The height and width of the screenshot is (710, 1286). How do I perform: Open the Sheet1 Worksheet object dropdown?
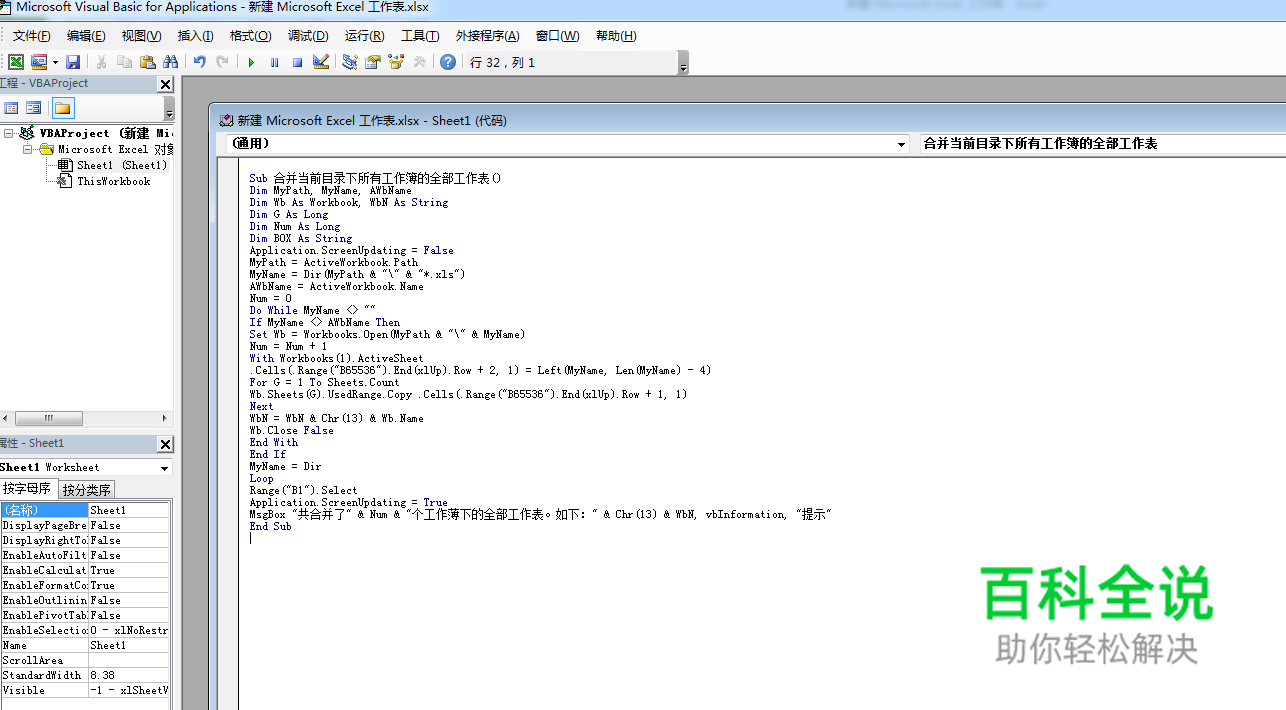pyautogui.click(x=164, y=468)
